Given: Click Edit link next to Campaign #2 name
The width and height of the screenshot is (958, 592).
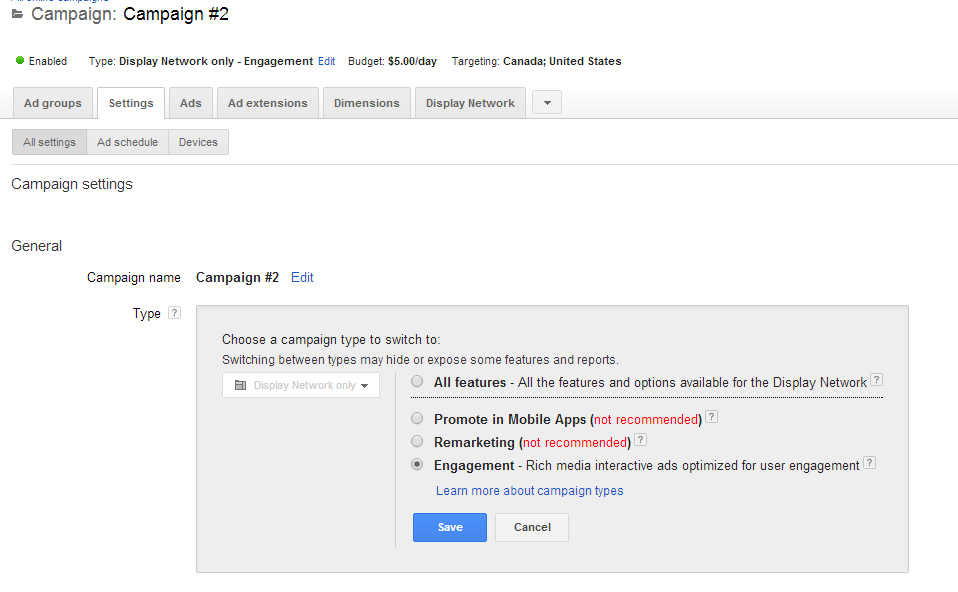Looking at the screenshot, I should 302,278.
